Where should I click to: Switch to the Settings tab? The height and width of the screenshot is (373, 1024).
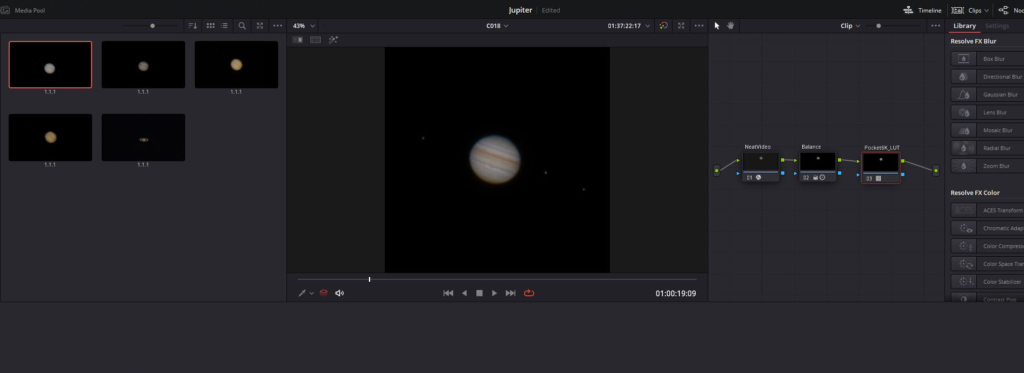coord(997,26)
